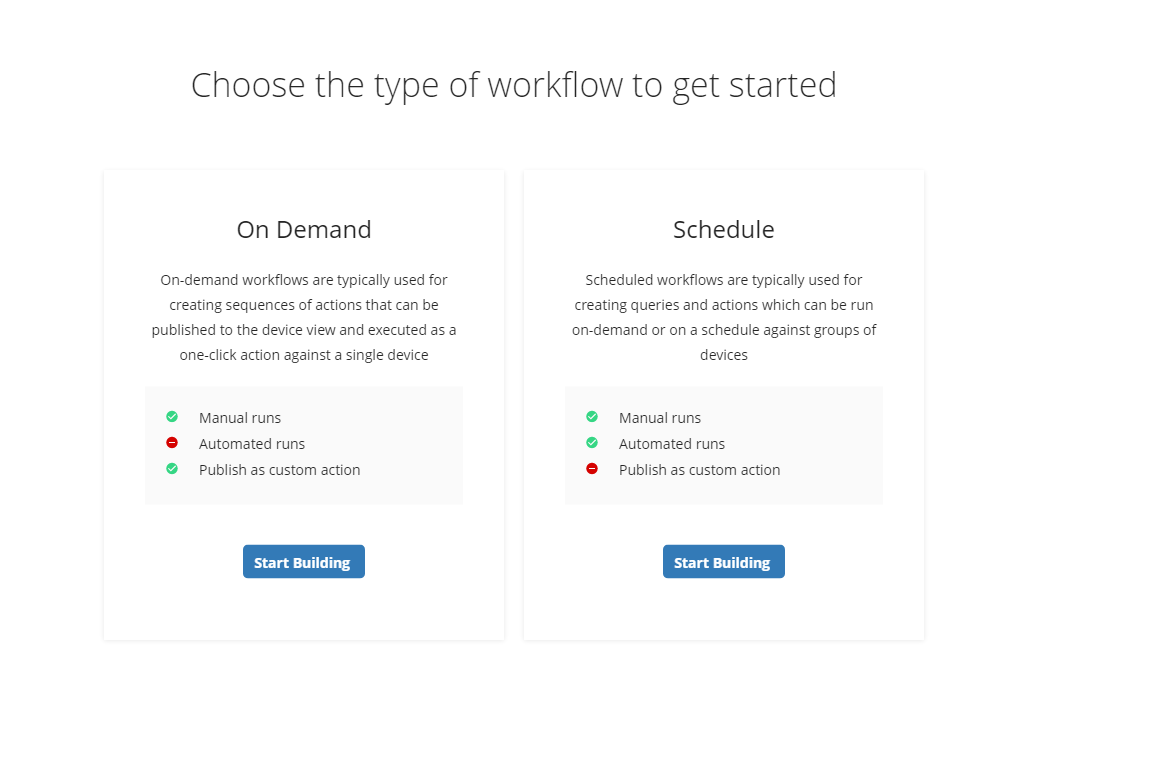Select the Schedule card title
The width and height of the screenshot is (1151, 772).
pyautogui.click(x=723, y=230)
